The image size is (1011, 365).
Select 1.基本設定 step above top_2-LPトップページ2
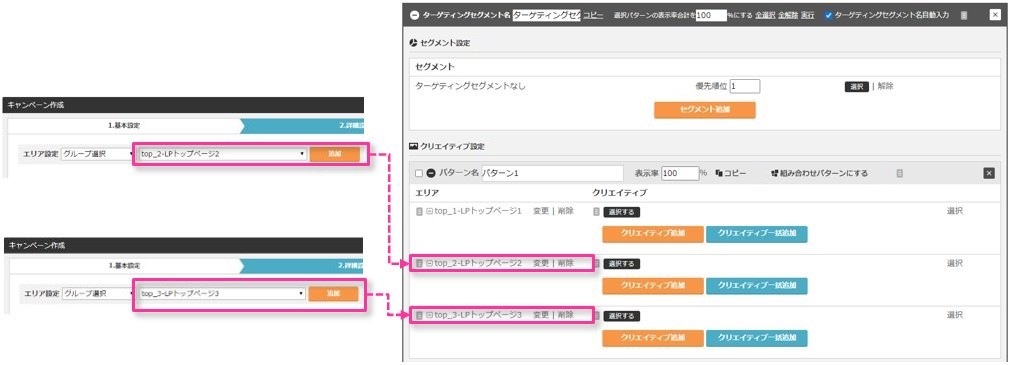[124, 125]
